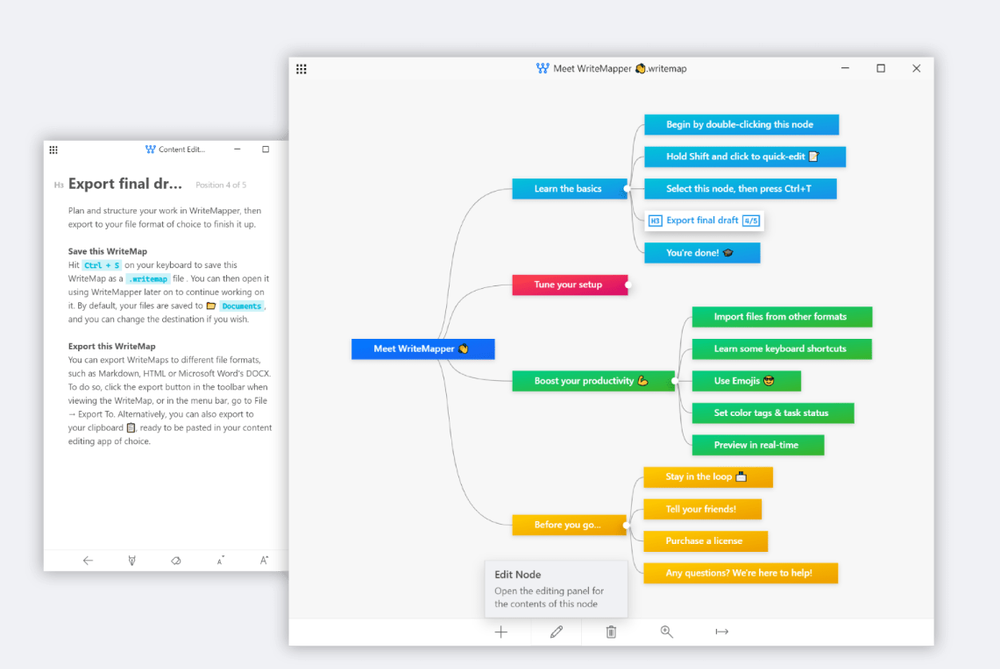This screenshot has height=669, width=1000.
Task: Select the Boost your productivity node
Action: [x=593, y=381]
